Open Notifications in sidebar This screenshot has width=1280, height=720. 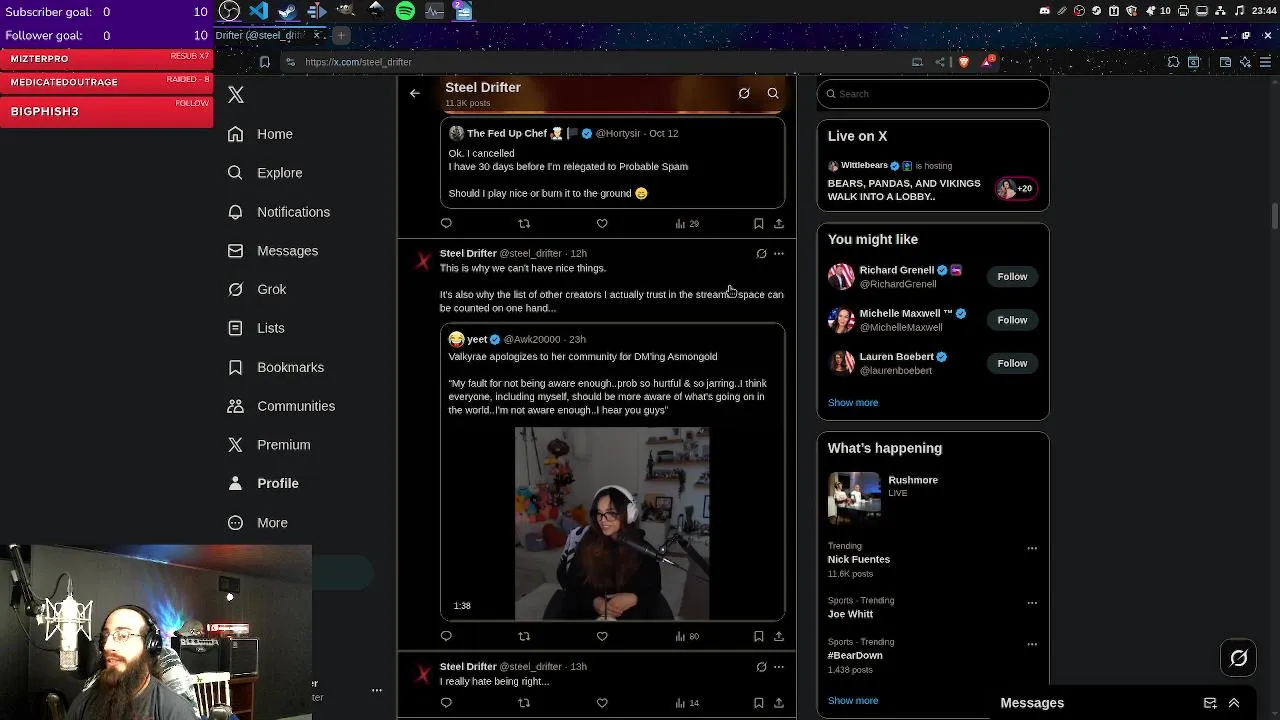pos(279,212)
